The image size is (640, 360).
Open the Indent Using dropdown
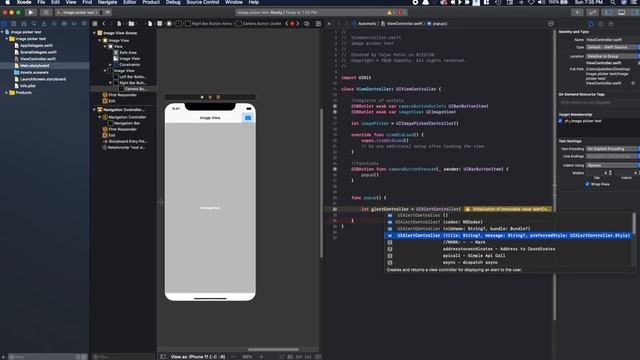(612, 165)
